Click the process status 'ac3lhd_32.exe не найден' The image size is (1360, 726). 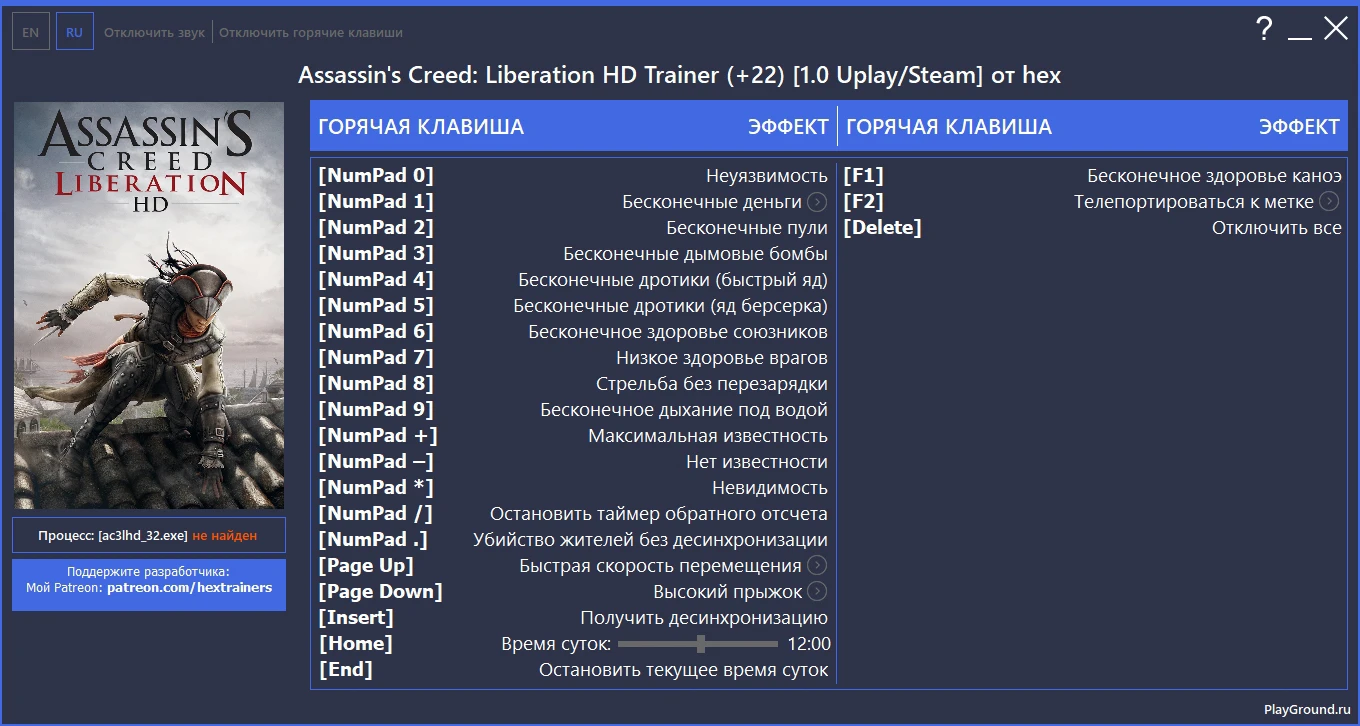(148, 535)
